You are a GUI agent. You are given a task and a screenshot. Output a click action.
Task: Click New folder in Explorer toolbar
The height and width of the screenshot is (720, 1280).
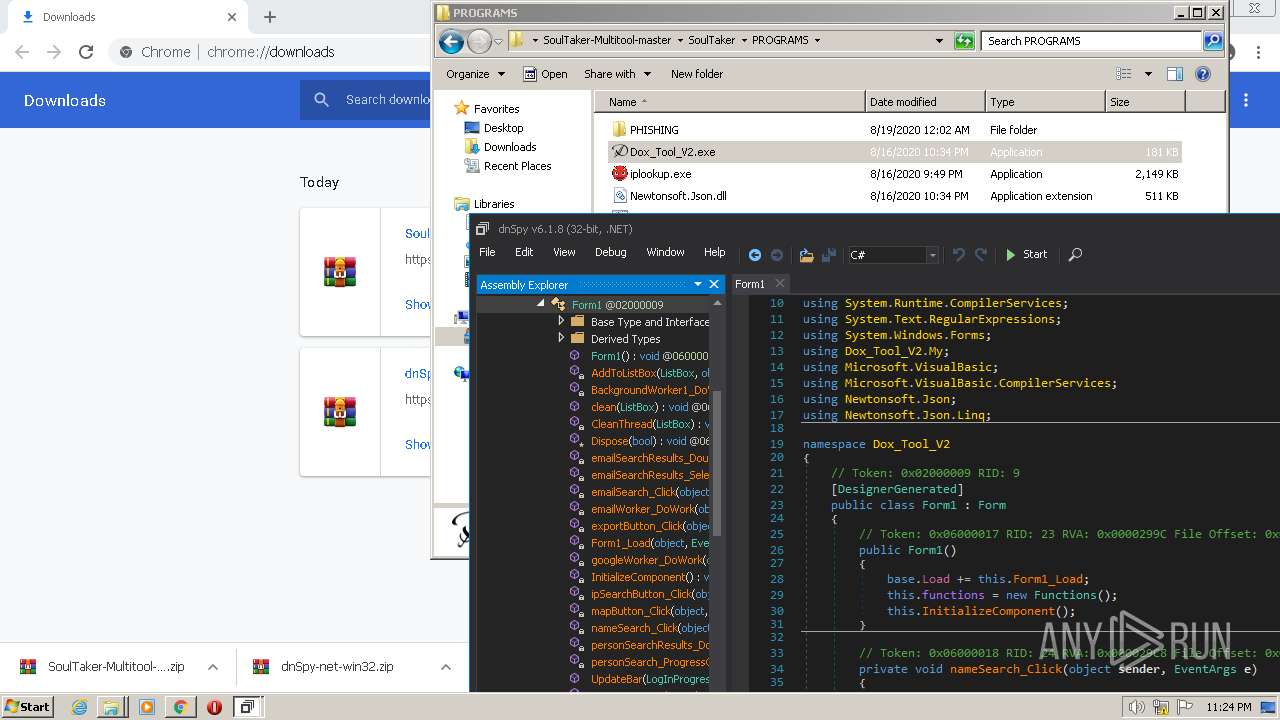click(x=697, y=74)
